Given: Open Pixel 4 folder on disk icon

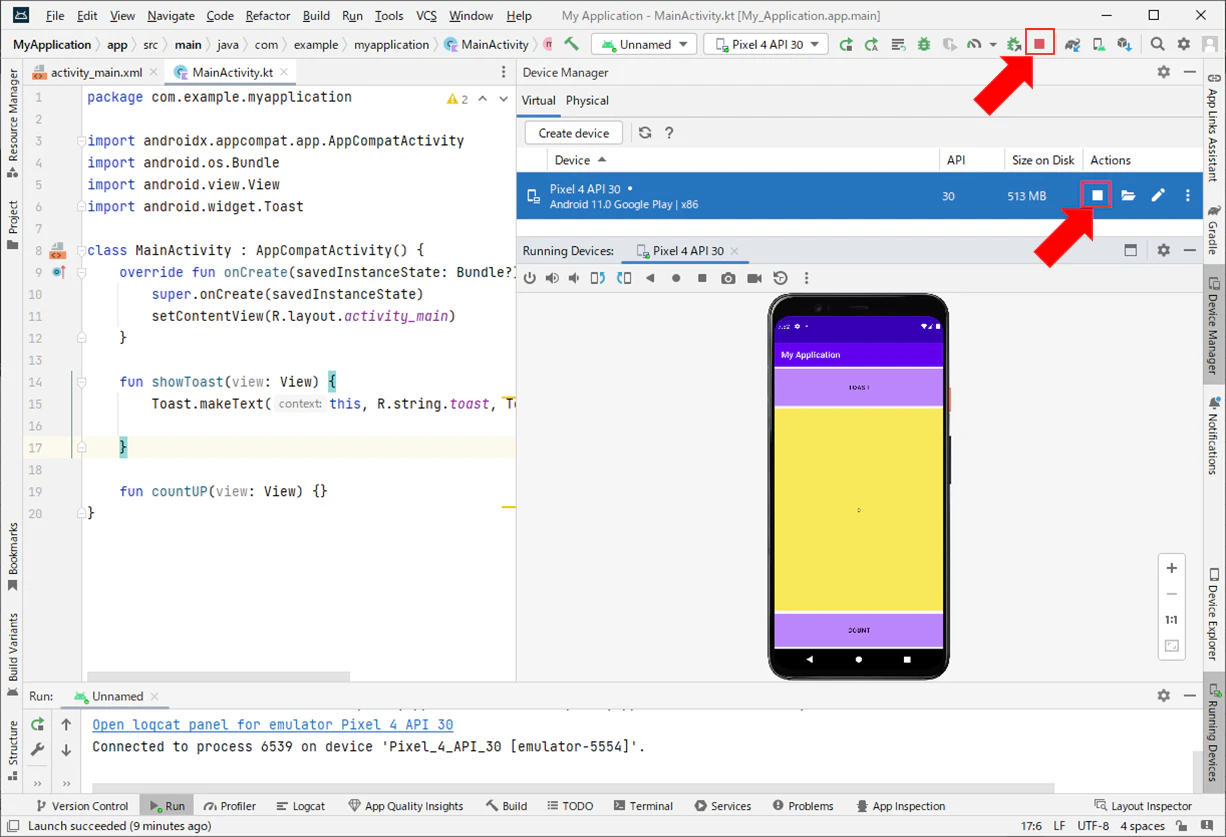Looking at the screenshot, I should tap(1128, 195).
